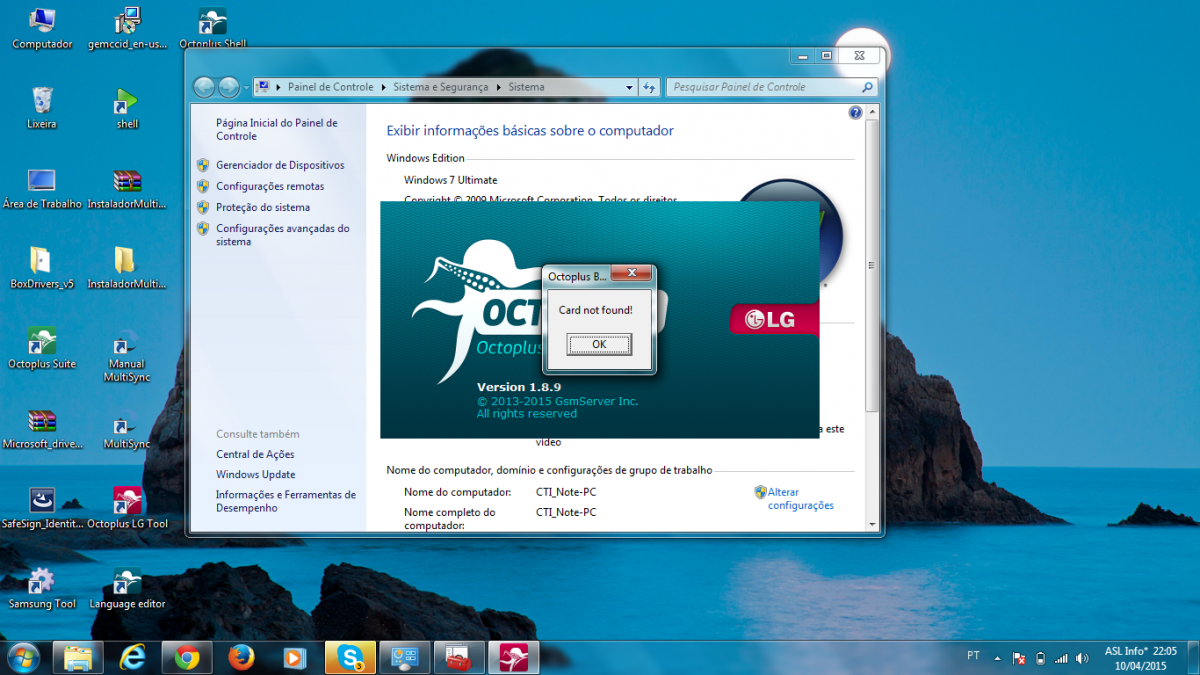Open Octoplus LG Tool desktop shortcut
Image resolution: width=1200 pixels, height=675 pixels.
pyautogui.click(x=127, y=507)
